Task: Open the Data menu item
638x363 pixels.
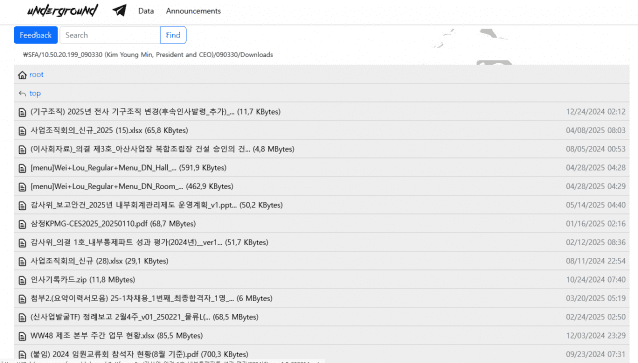Action: [146, 11]
